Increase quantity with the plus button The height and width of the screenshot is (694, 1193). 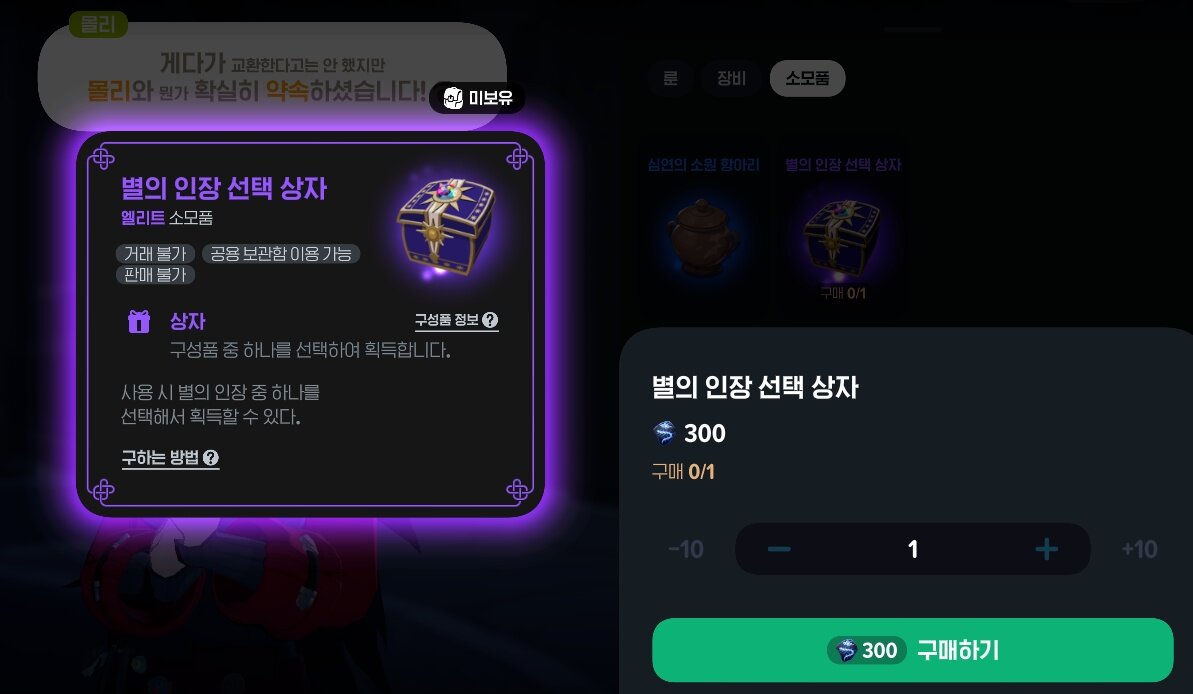1046,549
